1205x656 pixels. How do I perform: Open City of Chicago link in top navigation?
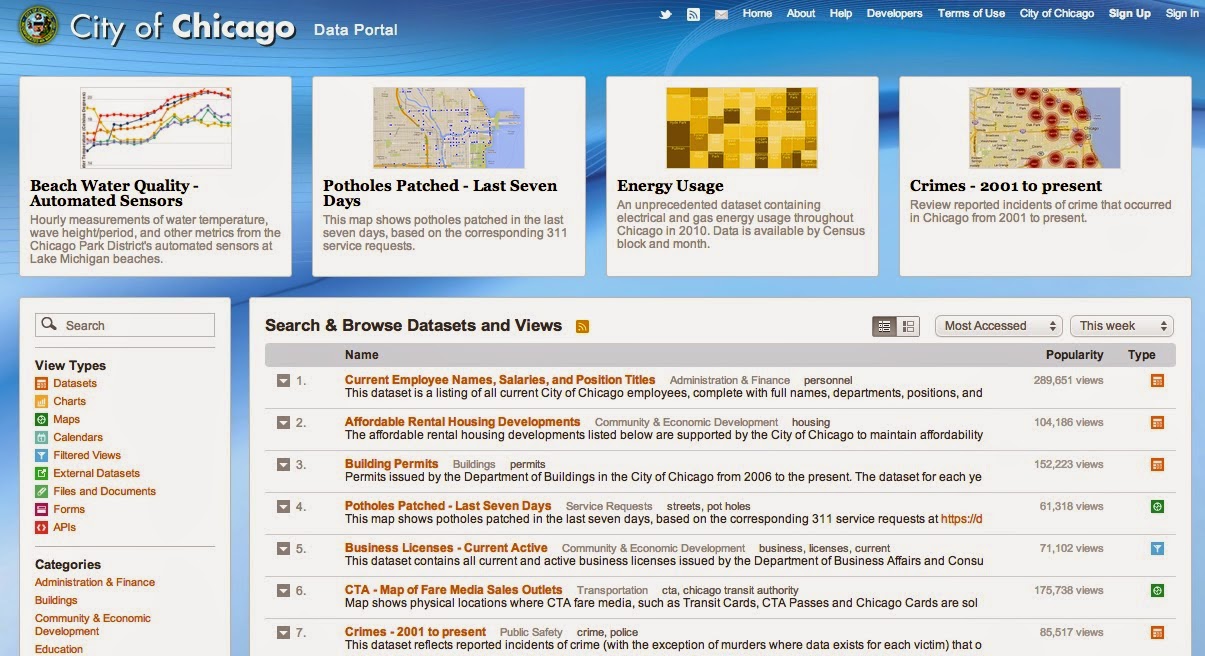(x=1057, y=13)
